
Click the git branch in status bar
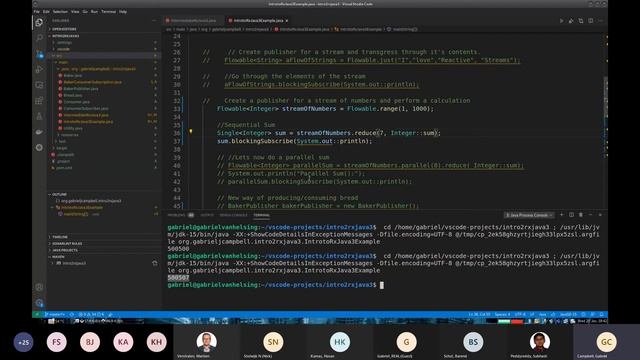tap(55, 315)
